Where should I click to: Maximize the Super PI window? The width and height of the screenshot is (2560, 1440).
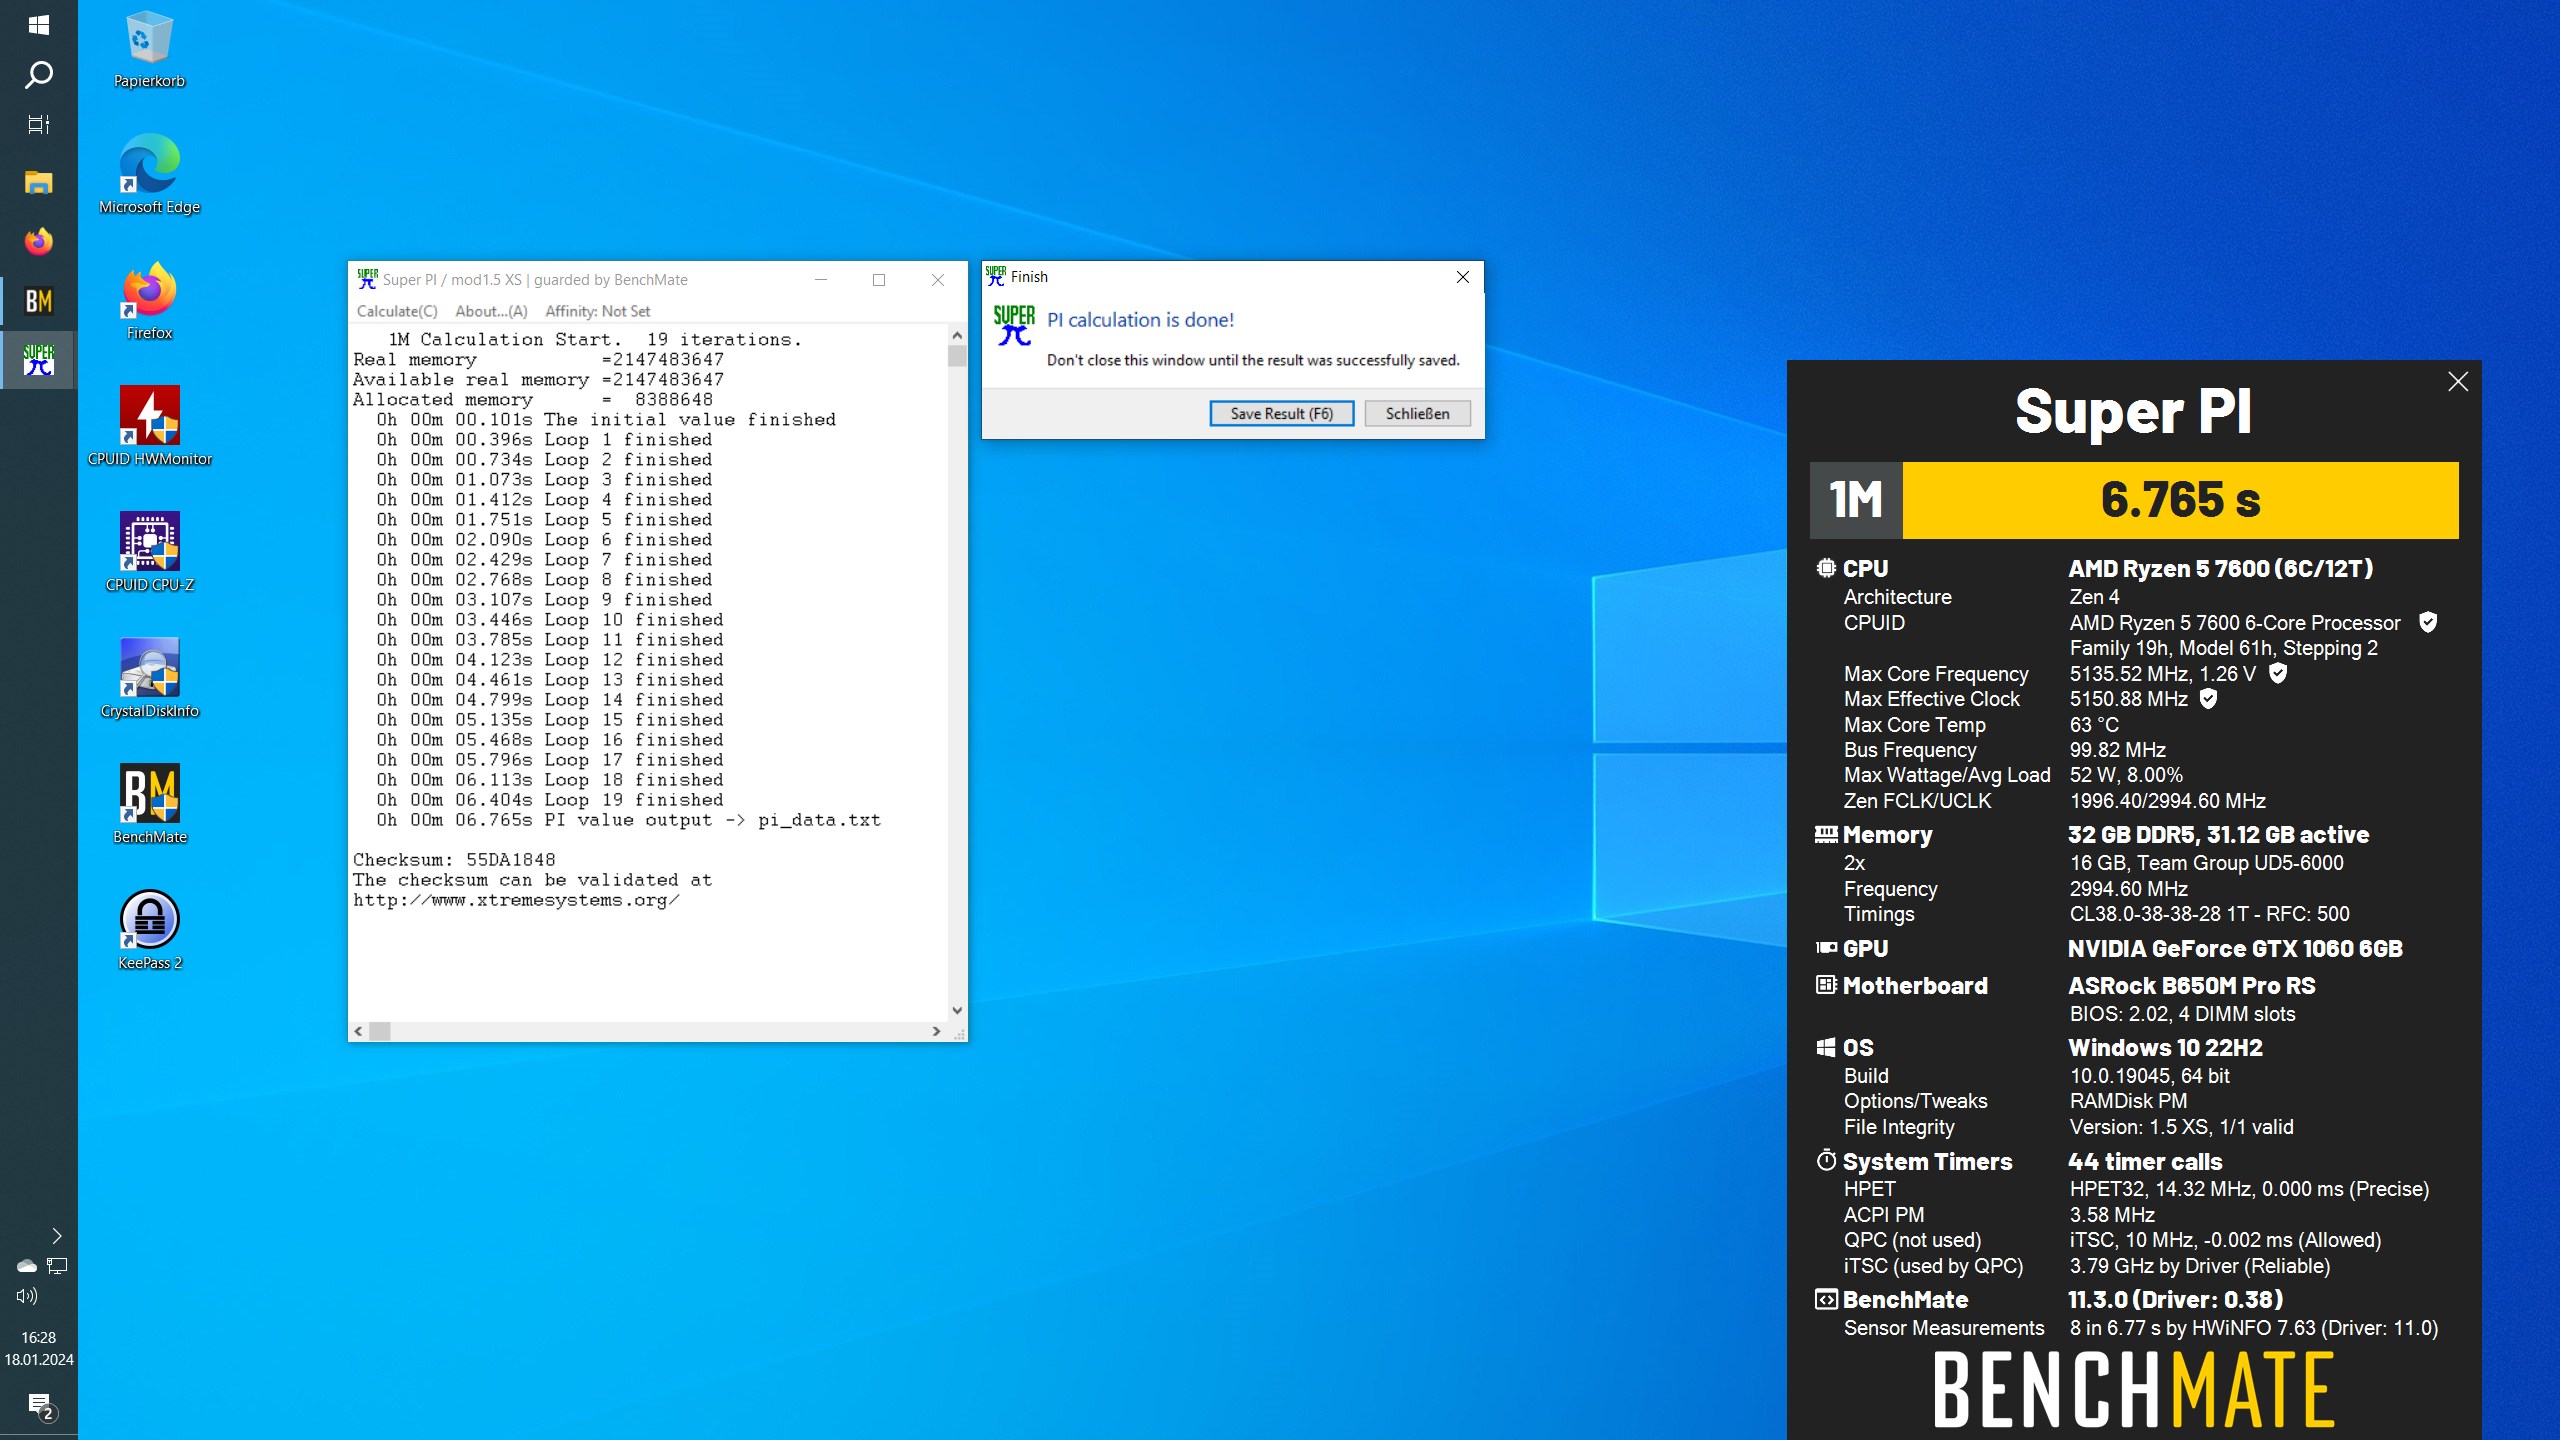(x=879, y=280)
